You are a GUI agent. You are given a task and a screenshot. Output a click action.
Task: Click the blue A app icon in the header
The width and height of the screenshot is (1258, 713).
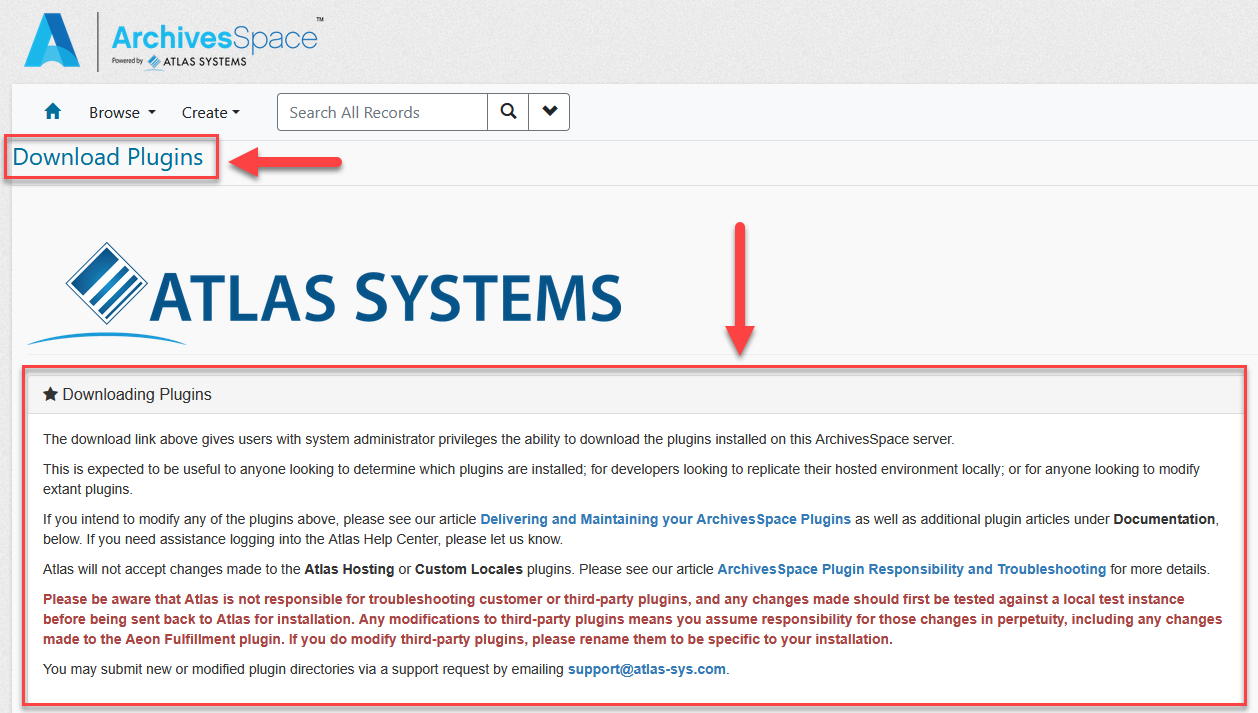click(52, 41)
